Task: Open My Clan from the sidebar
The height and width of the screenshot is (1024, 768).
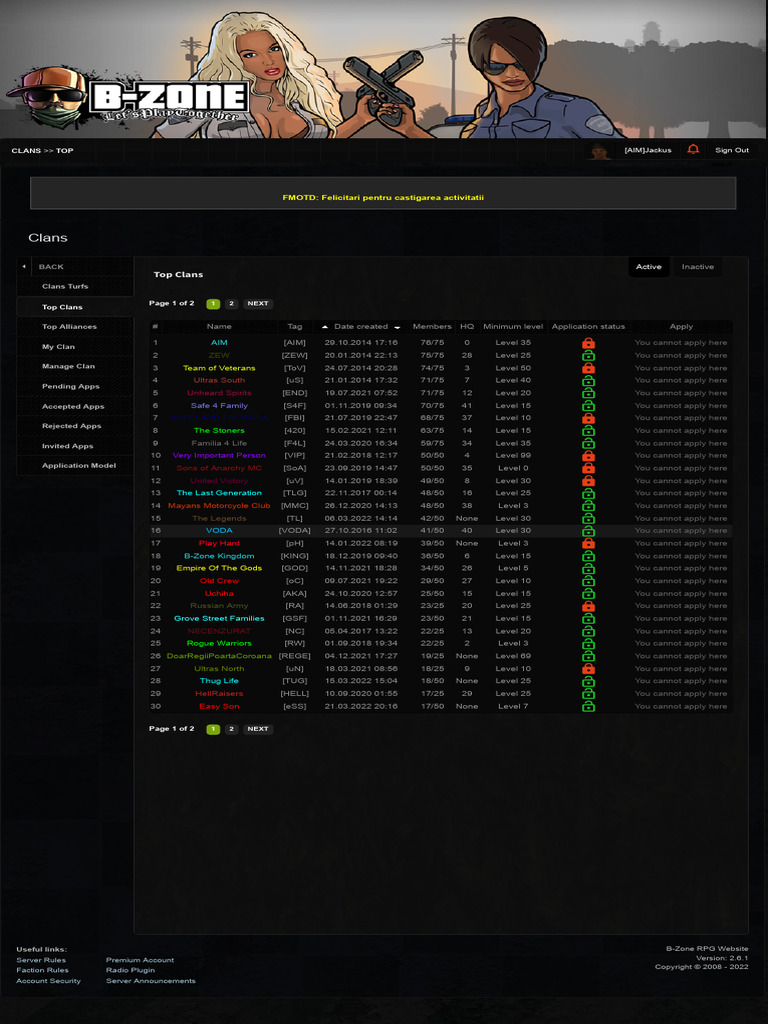Action: pyautogui.click(x=59, y=347)
